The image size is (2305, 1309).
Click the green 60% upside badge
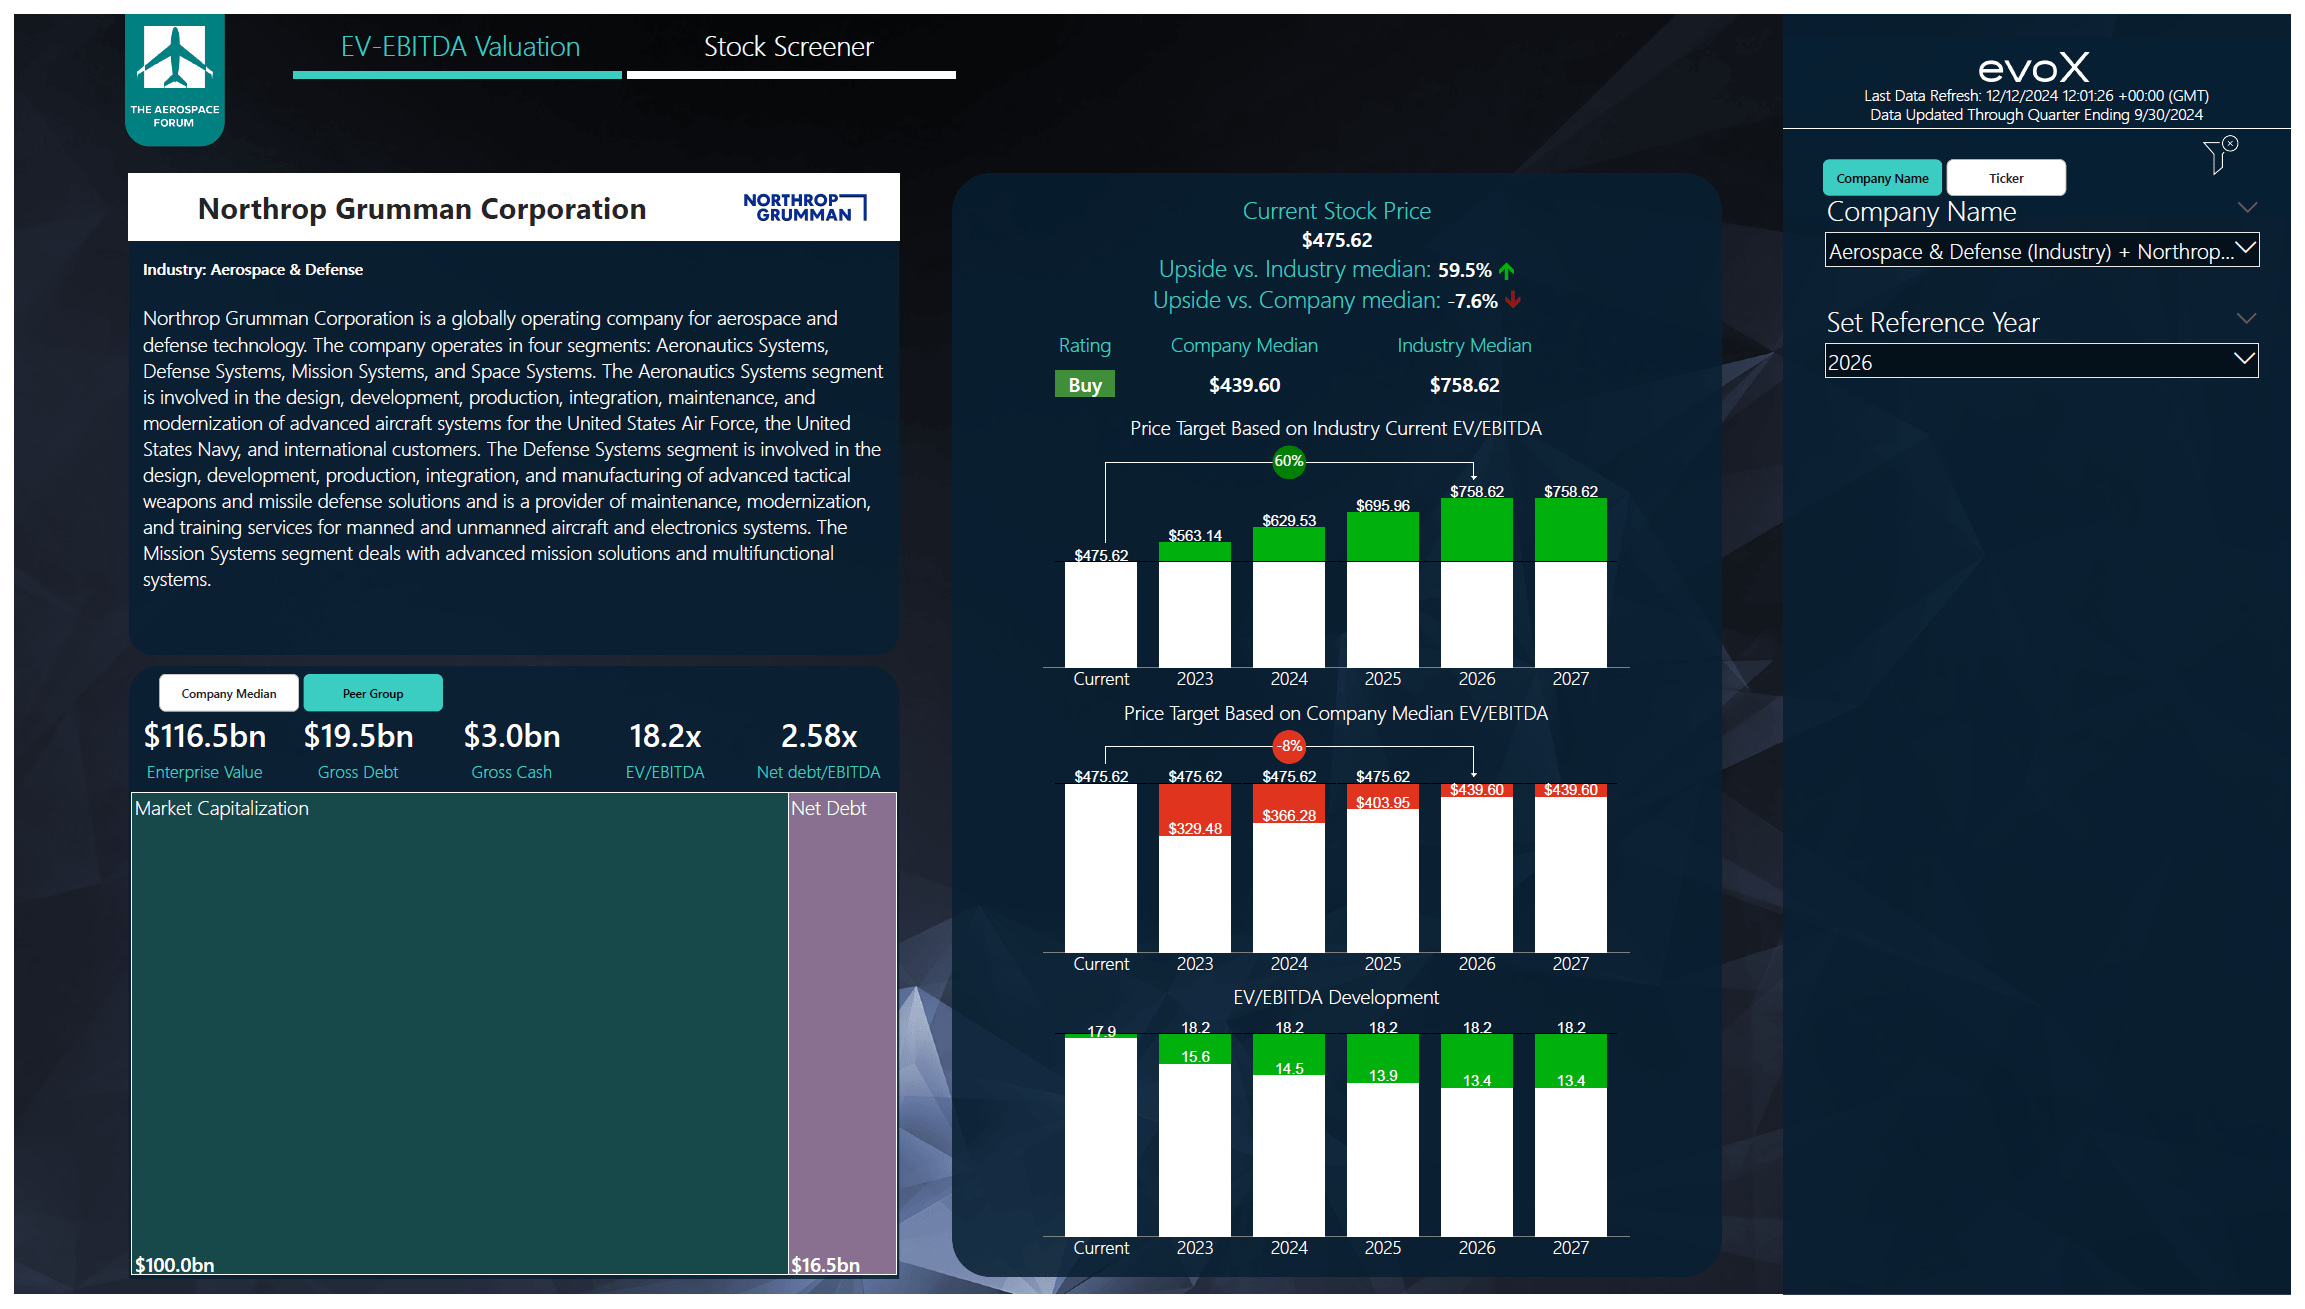tap(1288, 461)
